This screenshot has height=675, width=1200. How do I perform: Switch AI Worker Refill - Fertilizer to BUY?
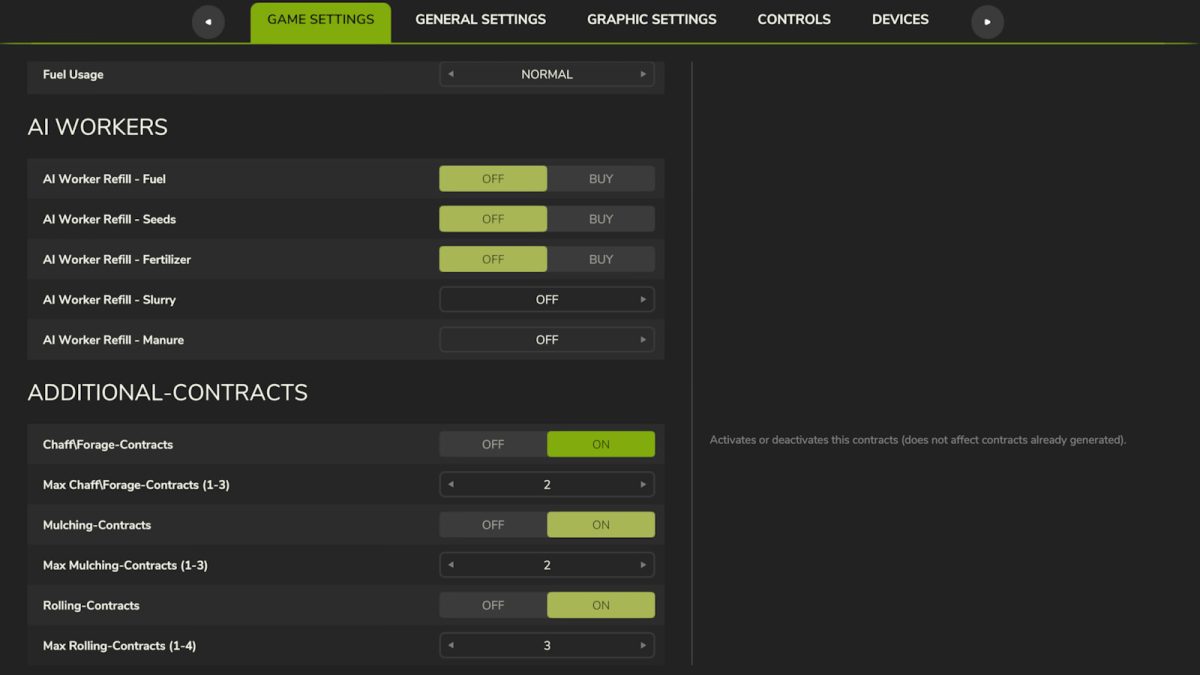coord(601,258)
